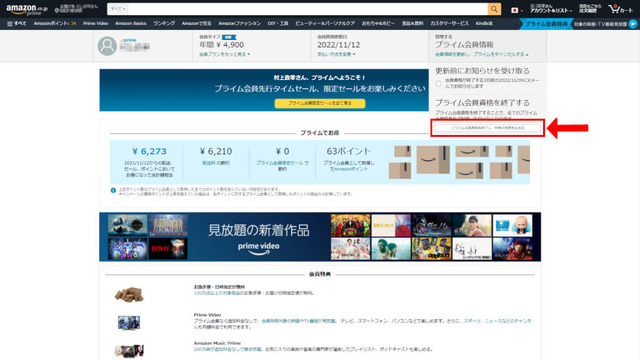Click the delivery boxes benefit icon
Viewport: 640px width, 360px height.
129,294
